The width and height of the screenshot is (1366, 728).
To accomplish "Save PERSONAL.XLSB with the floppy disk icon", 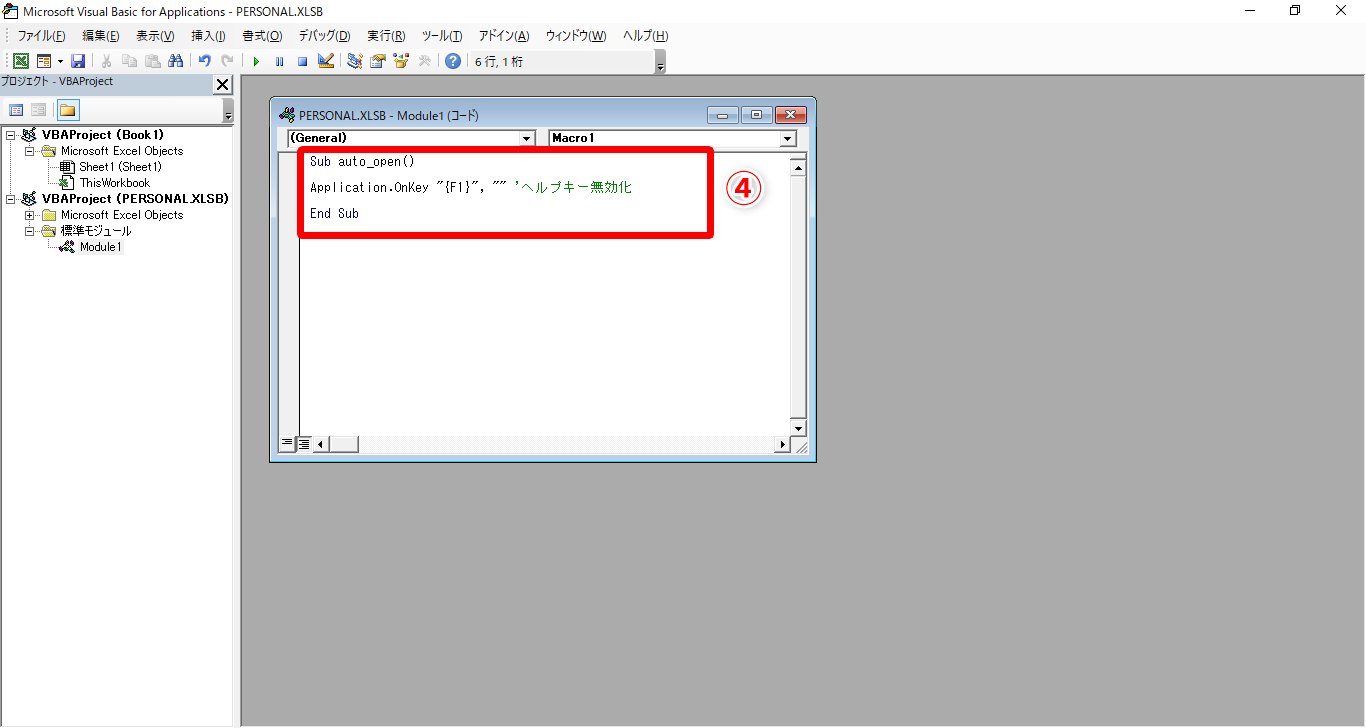I will click(78, 61).
